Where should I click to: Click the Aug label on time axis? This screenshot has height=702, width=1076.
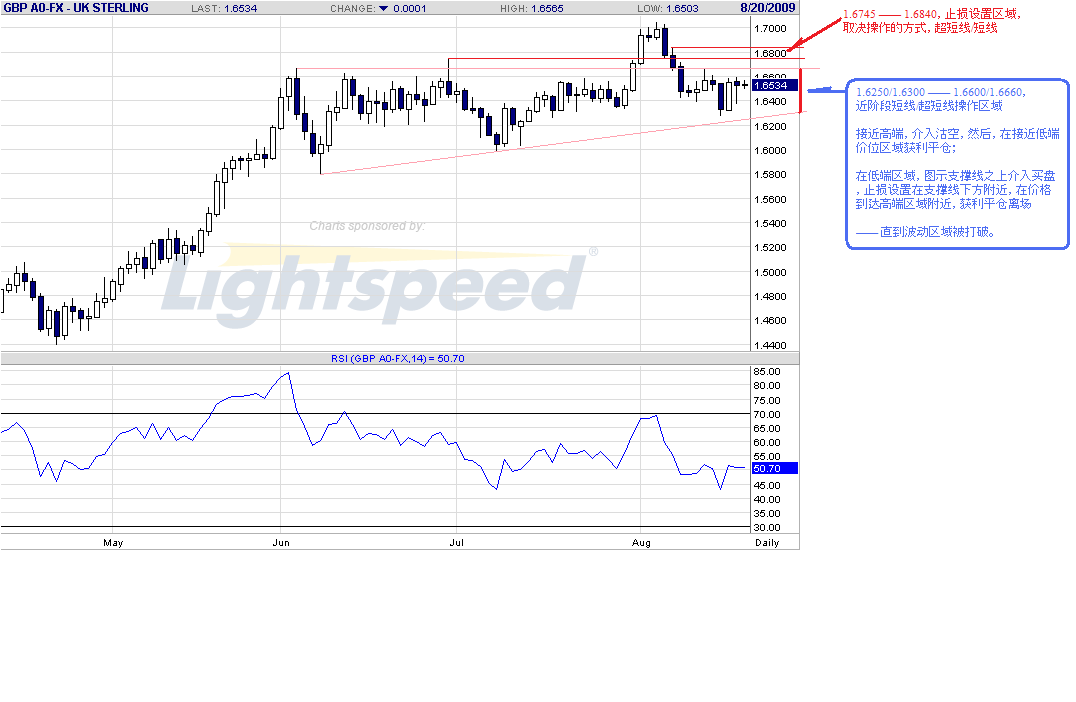click(x=641, y=543)
